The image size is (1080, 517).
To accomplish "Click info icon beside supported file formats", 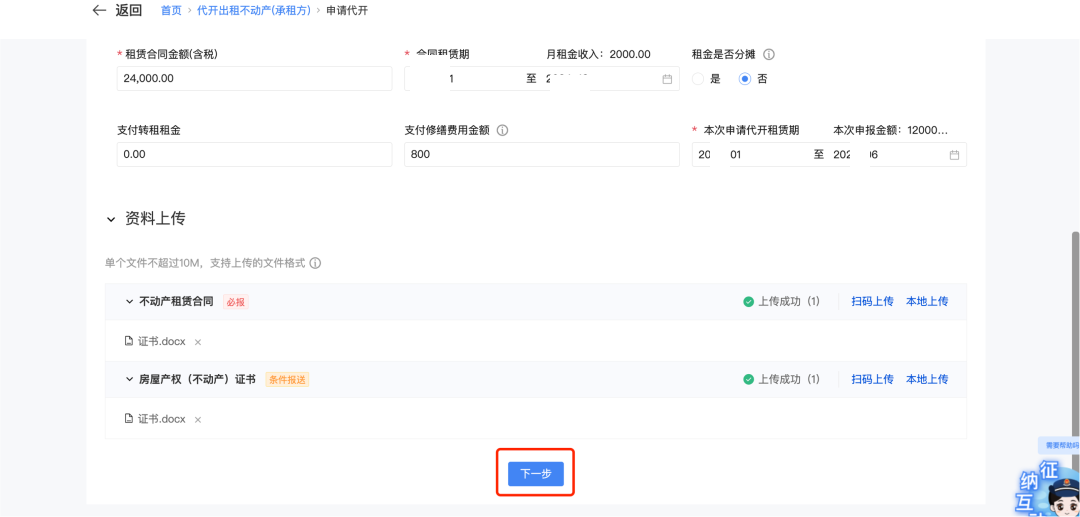I will [315, 264].
